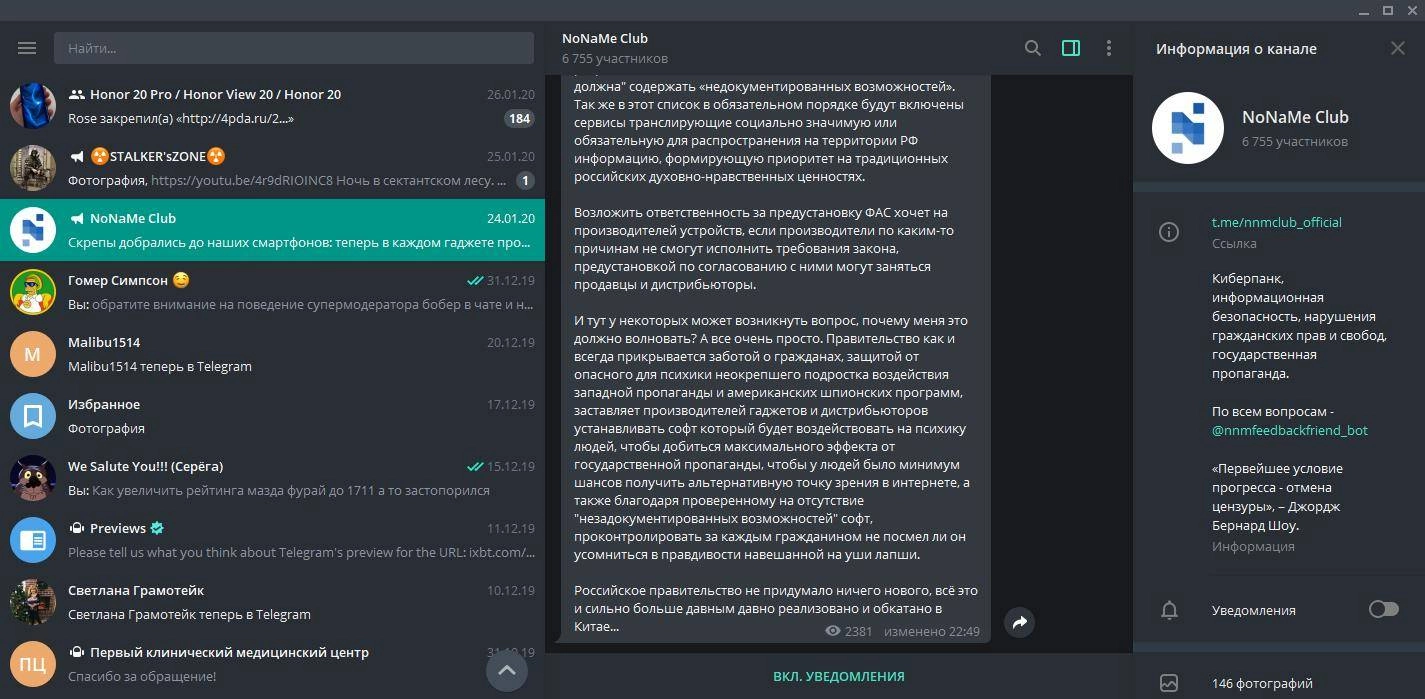Click the unread badge on STALKER'sZONE
This screenshot has height=699, width=1425.
525,181
